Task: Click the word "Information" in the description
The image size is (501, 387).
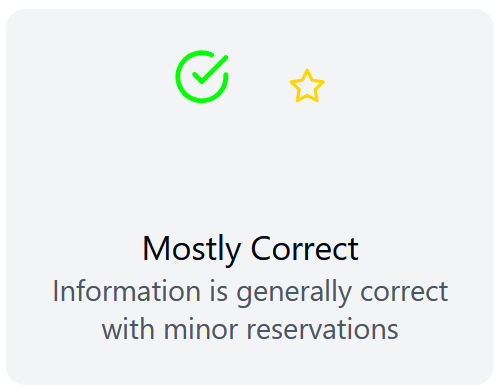Action: [127, 291]
